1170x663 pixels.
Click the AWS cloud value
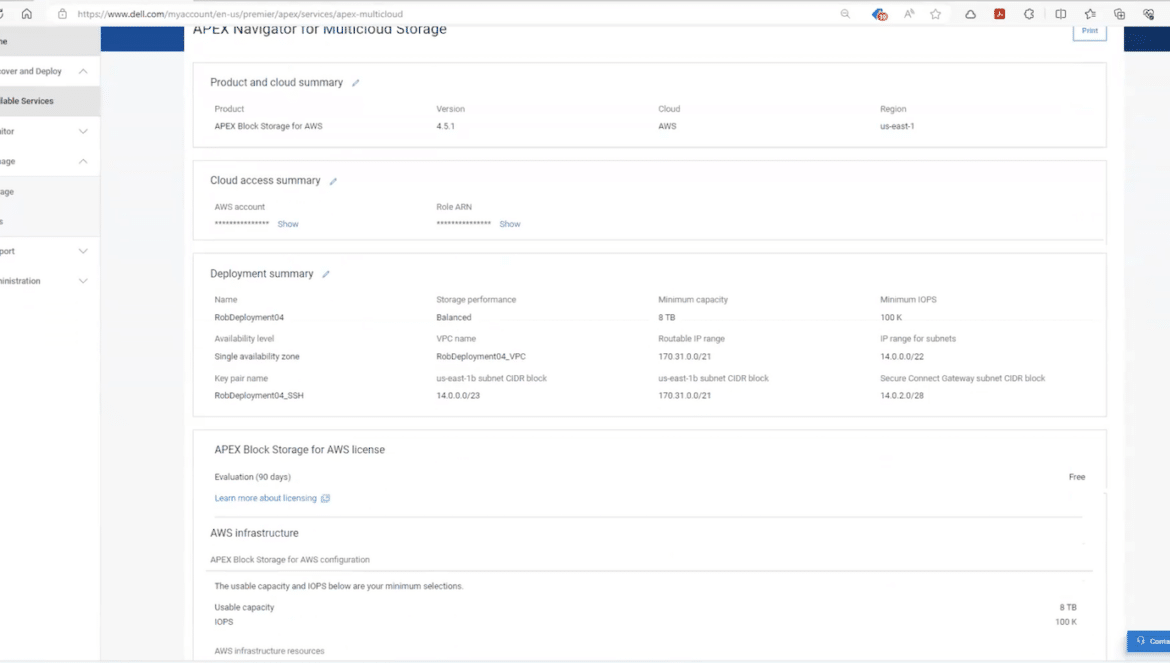pyautogui.click(x=667, y=126)
